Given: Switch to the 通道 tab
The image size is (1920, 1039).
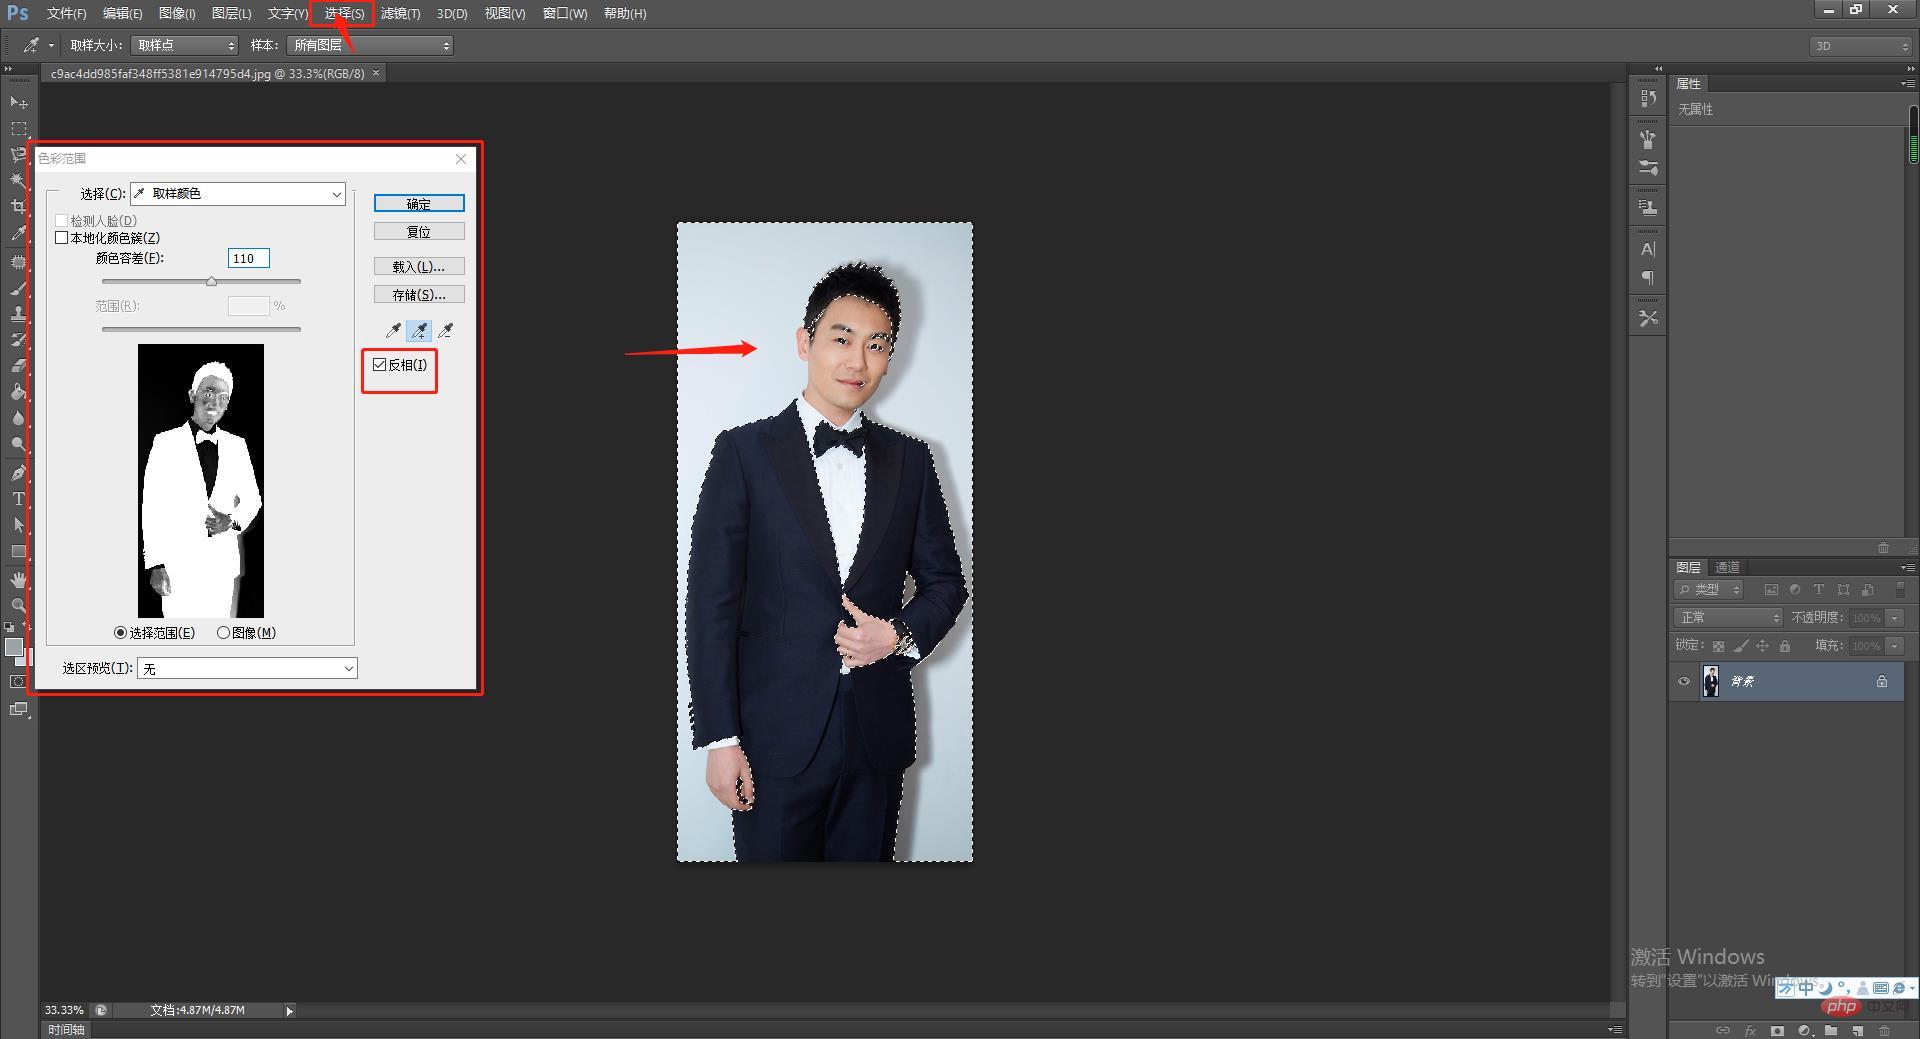Looking at the screenshot, I should [x=1727, y=567].
